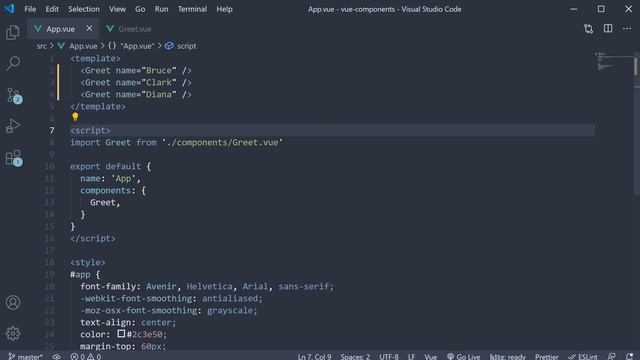This screenshot has width=640, height=360.
Task: Click the name="Clark" Greet line
Action: pyautogui.click(x=136, y=82)
